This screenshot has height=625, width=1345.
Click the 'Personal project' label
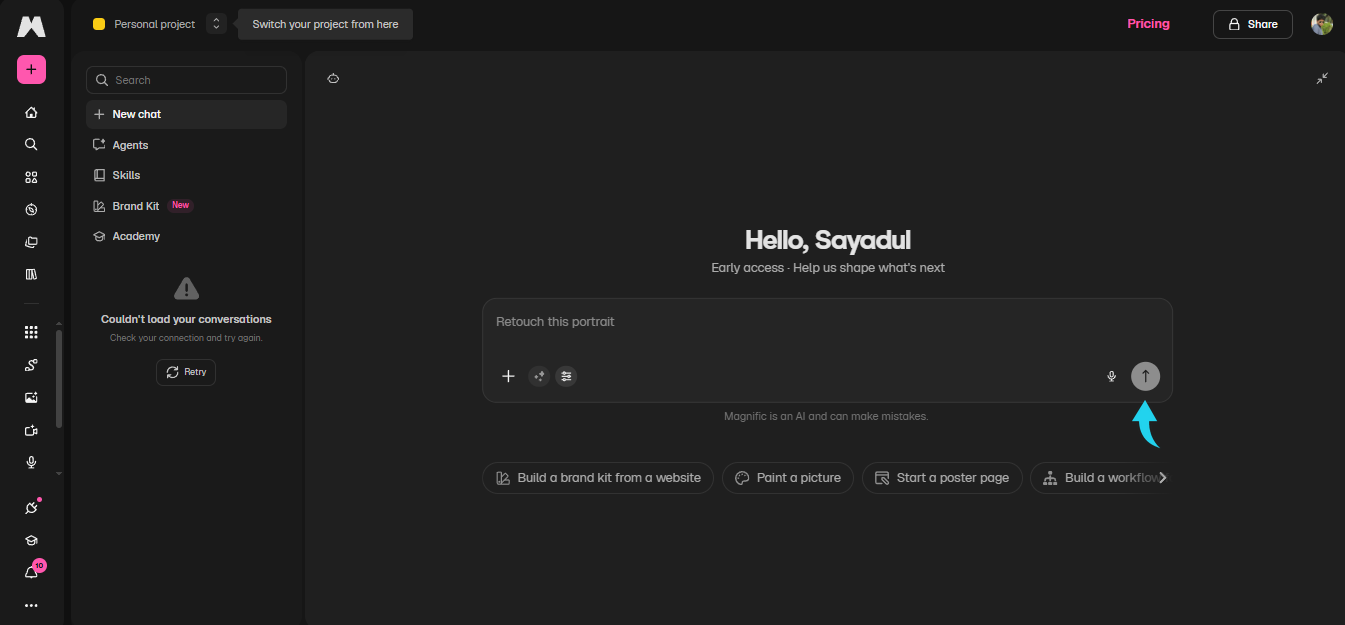[x=155, y=24]
